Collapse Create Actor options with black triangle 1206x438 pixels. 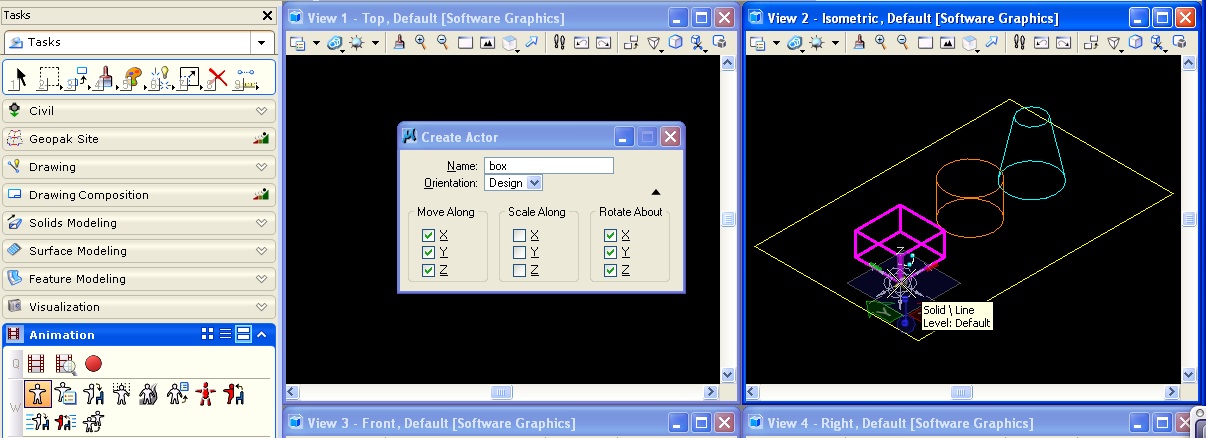(x=656, y=191)
